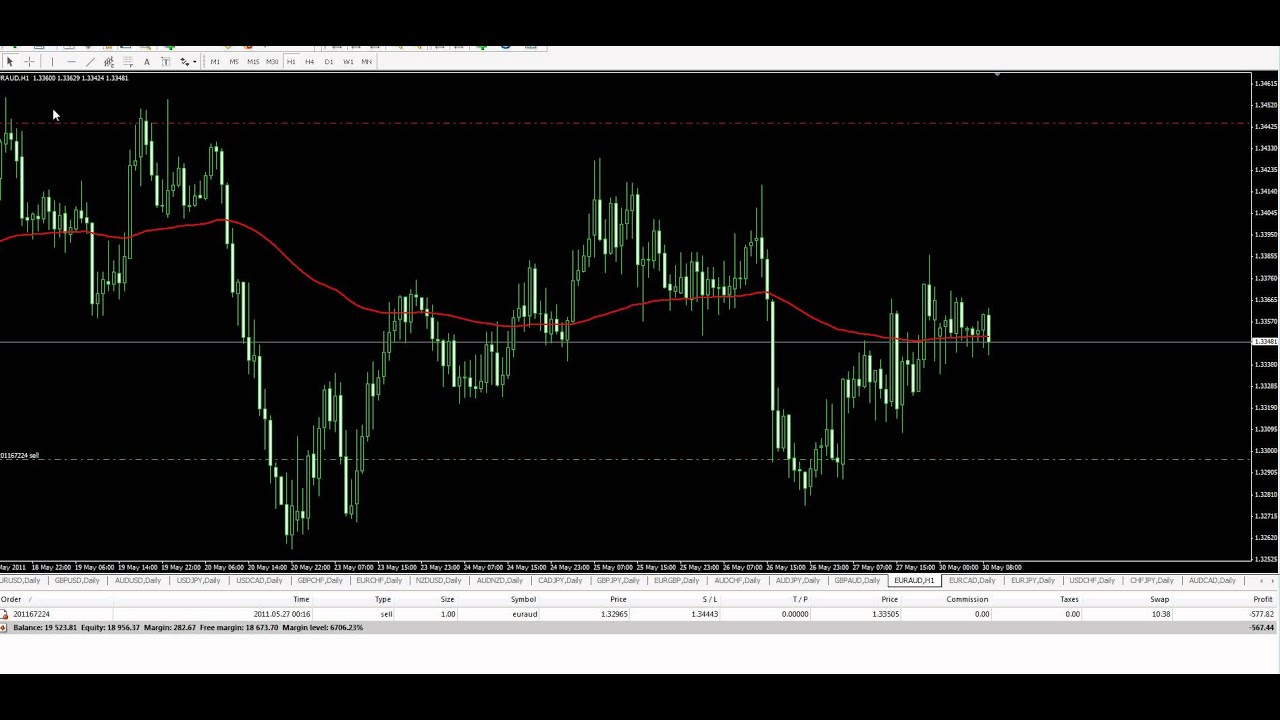Screen dimensions: 1280x720
Task: Select order 201167224 row
Action: coord(640,614)
